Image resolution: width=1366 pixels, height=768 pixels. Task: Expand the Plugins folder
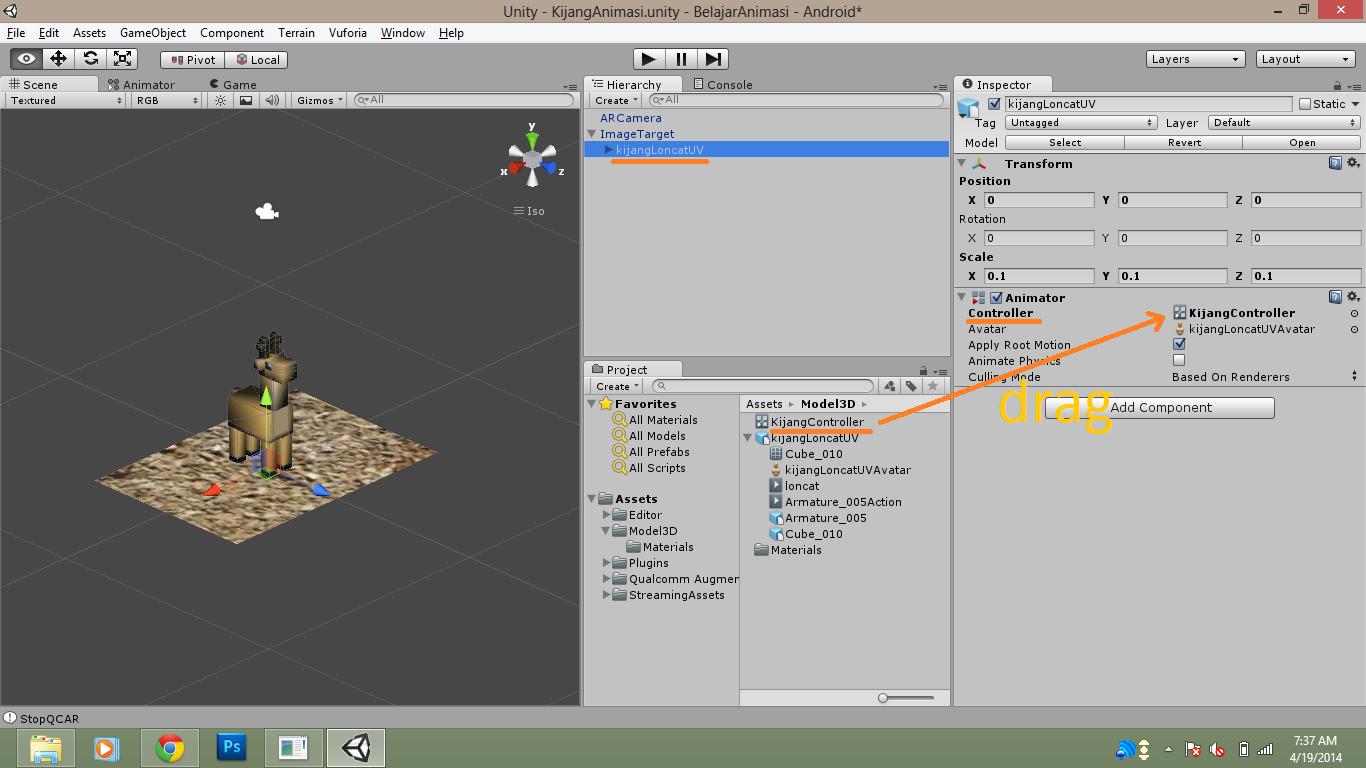(607, 563)
